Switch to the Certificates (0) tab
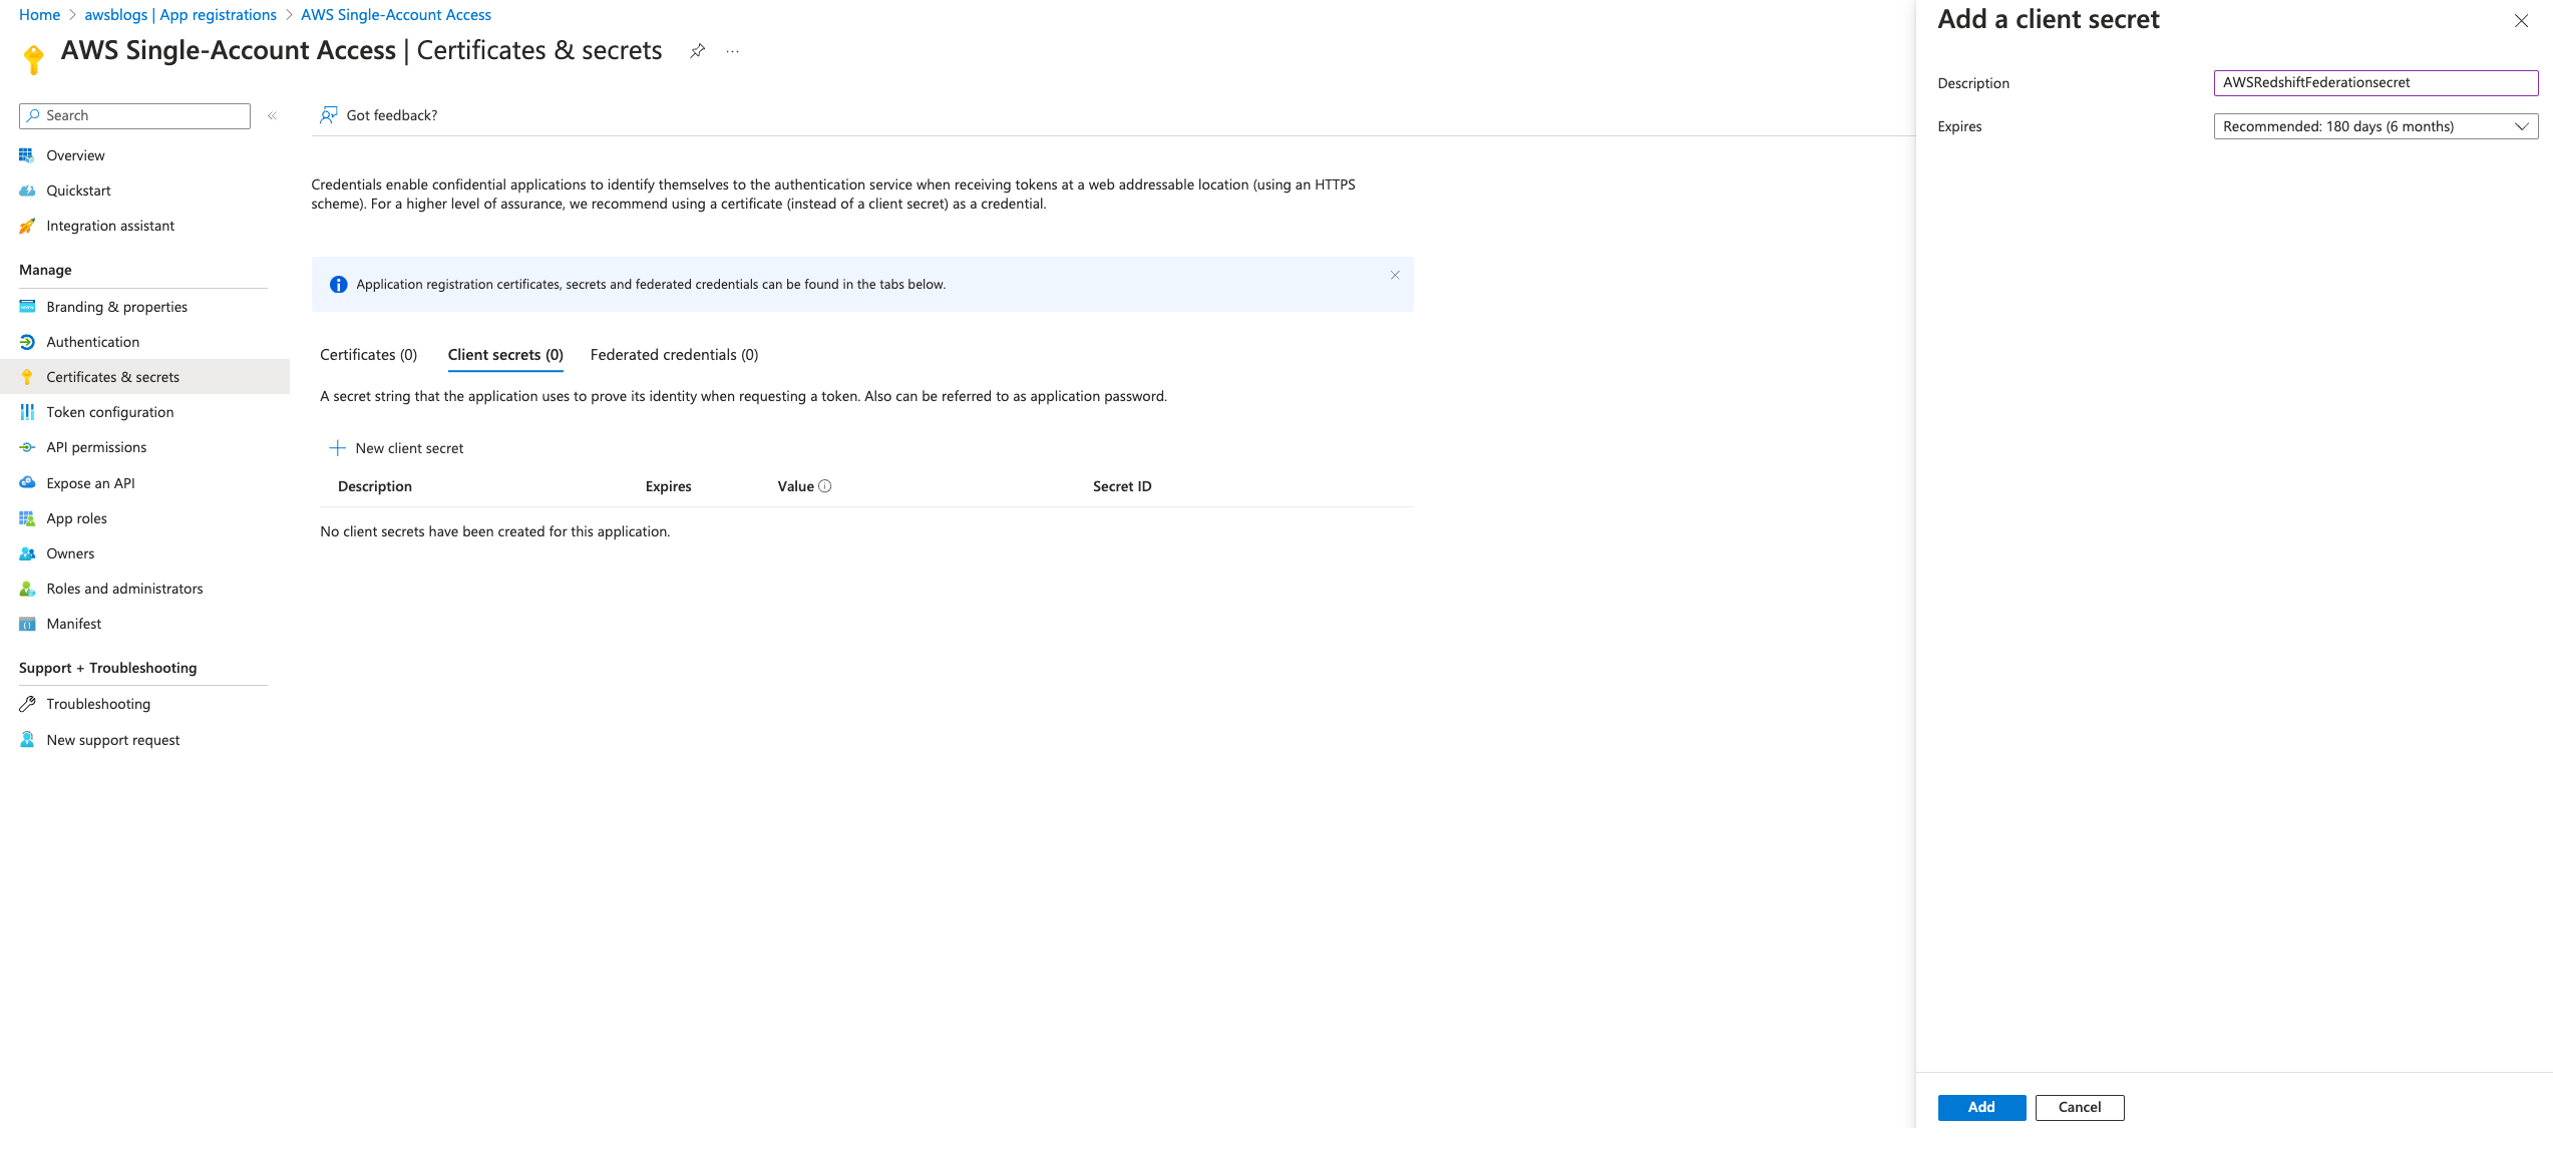This screenshot has width=2553, height=1173. [x=368, y=354]
